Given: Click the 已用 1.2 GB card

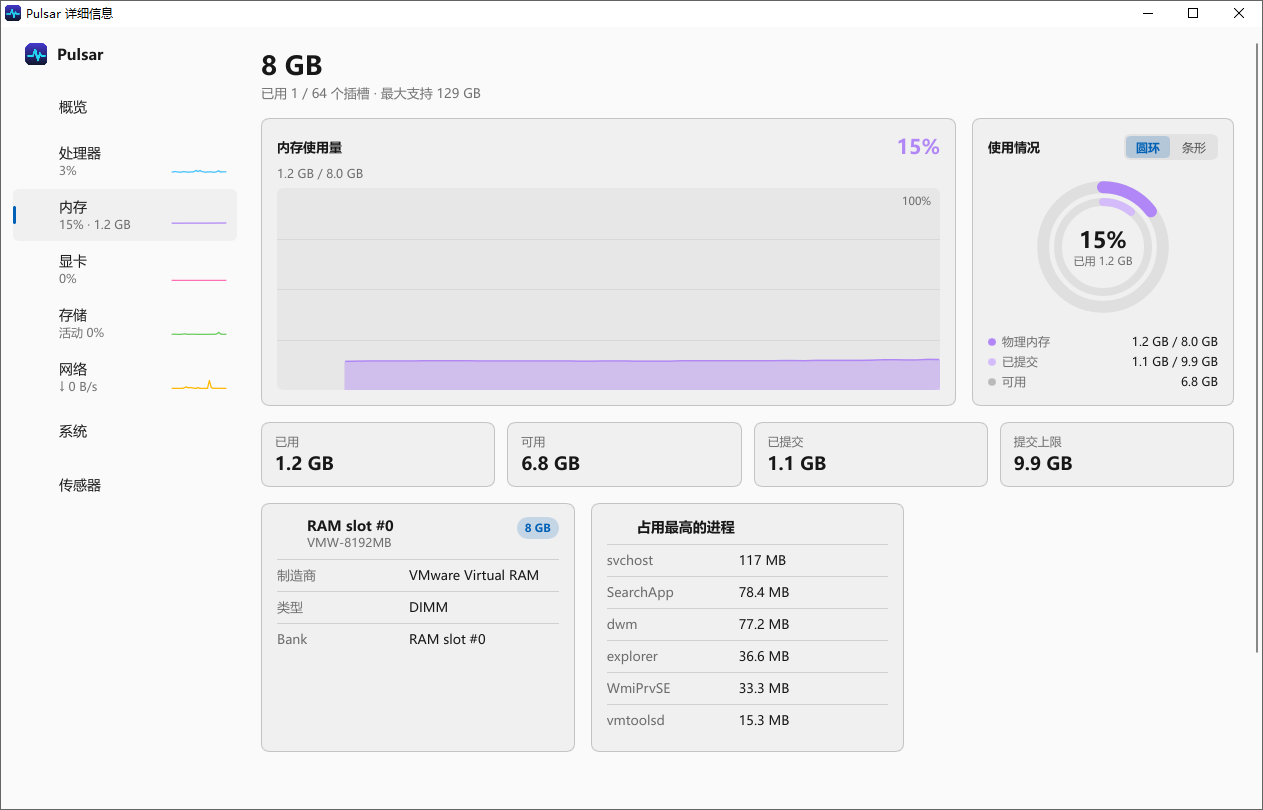Looking at the screenshot, I should (378, 454).
